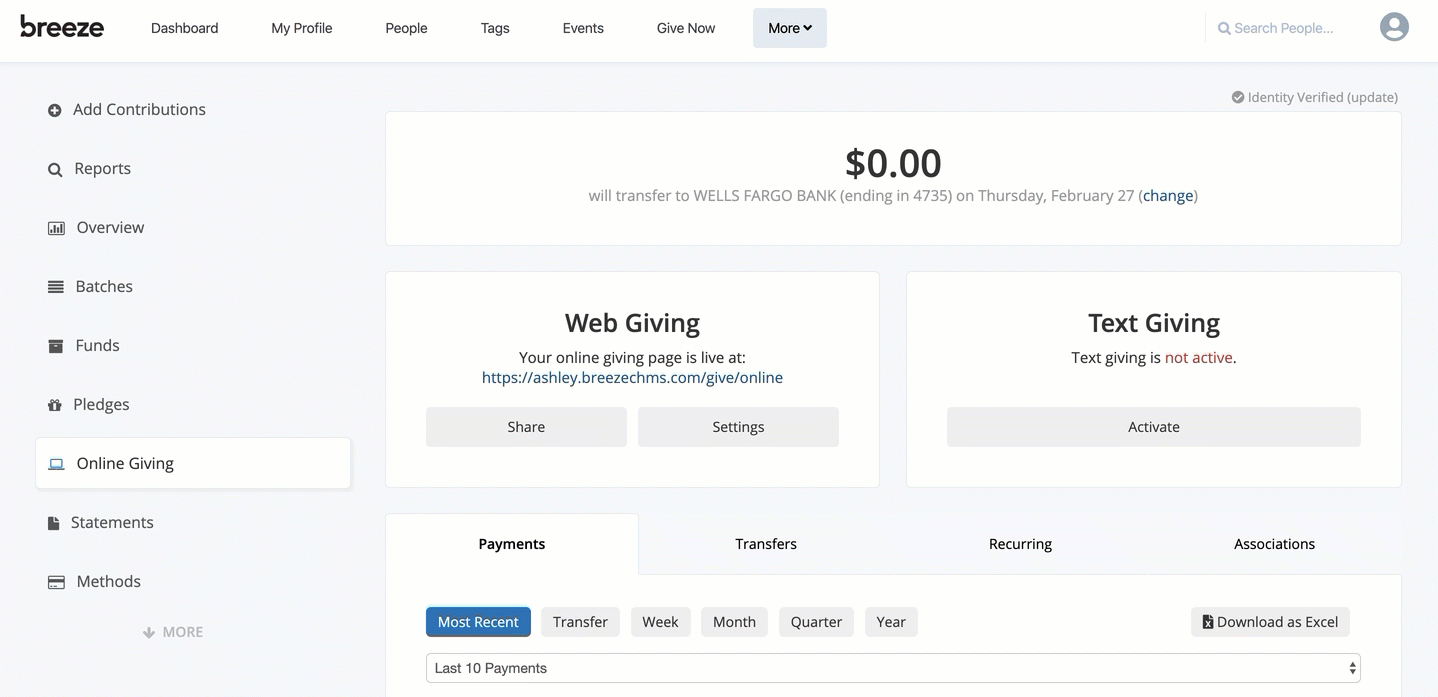The width and height of the screenshot is (1438, 697).
Task: Select the Month filter button
Action: click(734, 622)
